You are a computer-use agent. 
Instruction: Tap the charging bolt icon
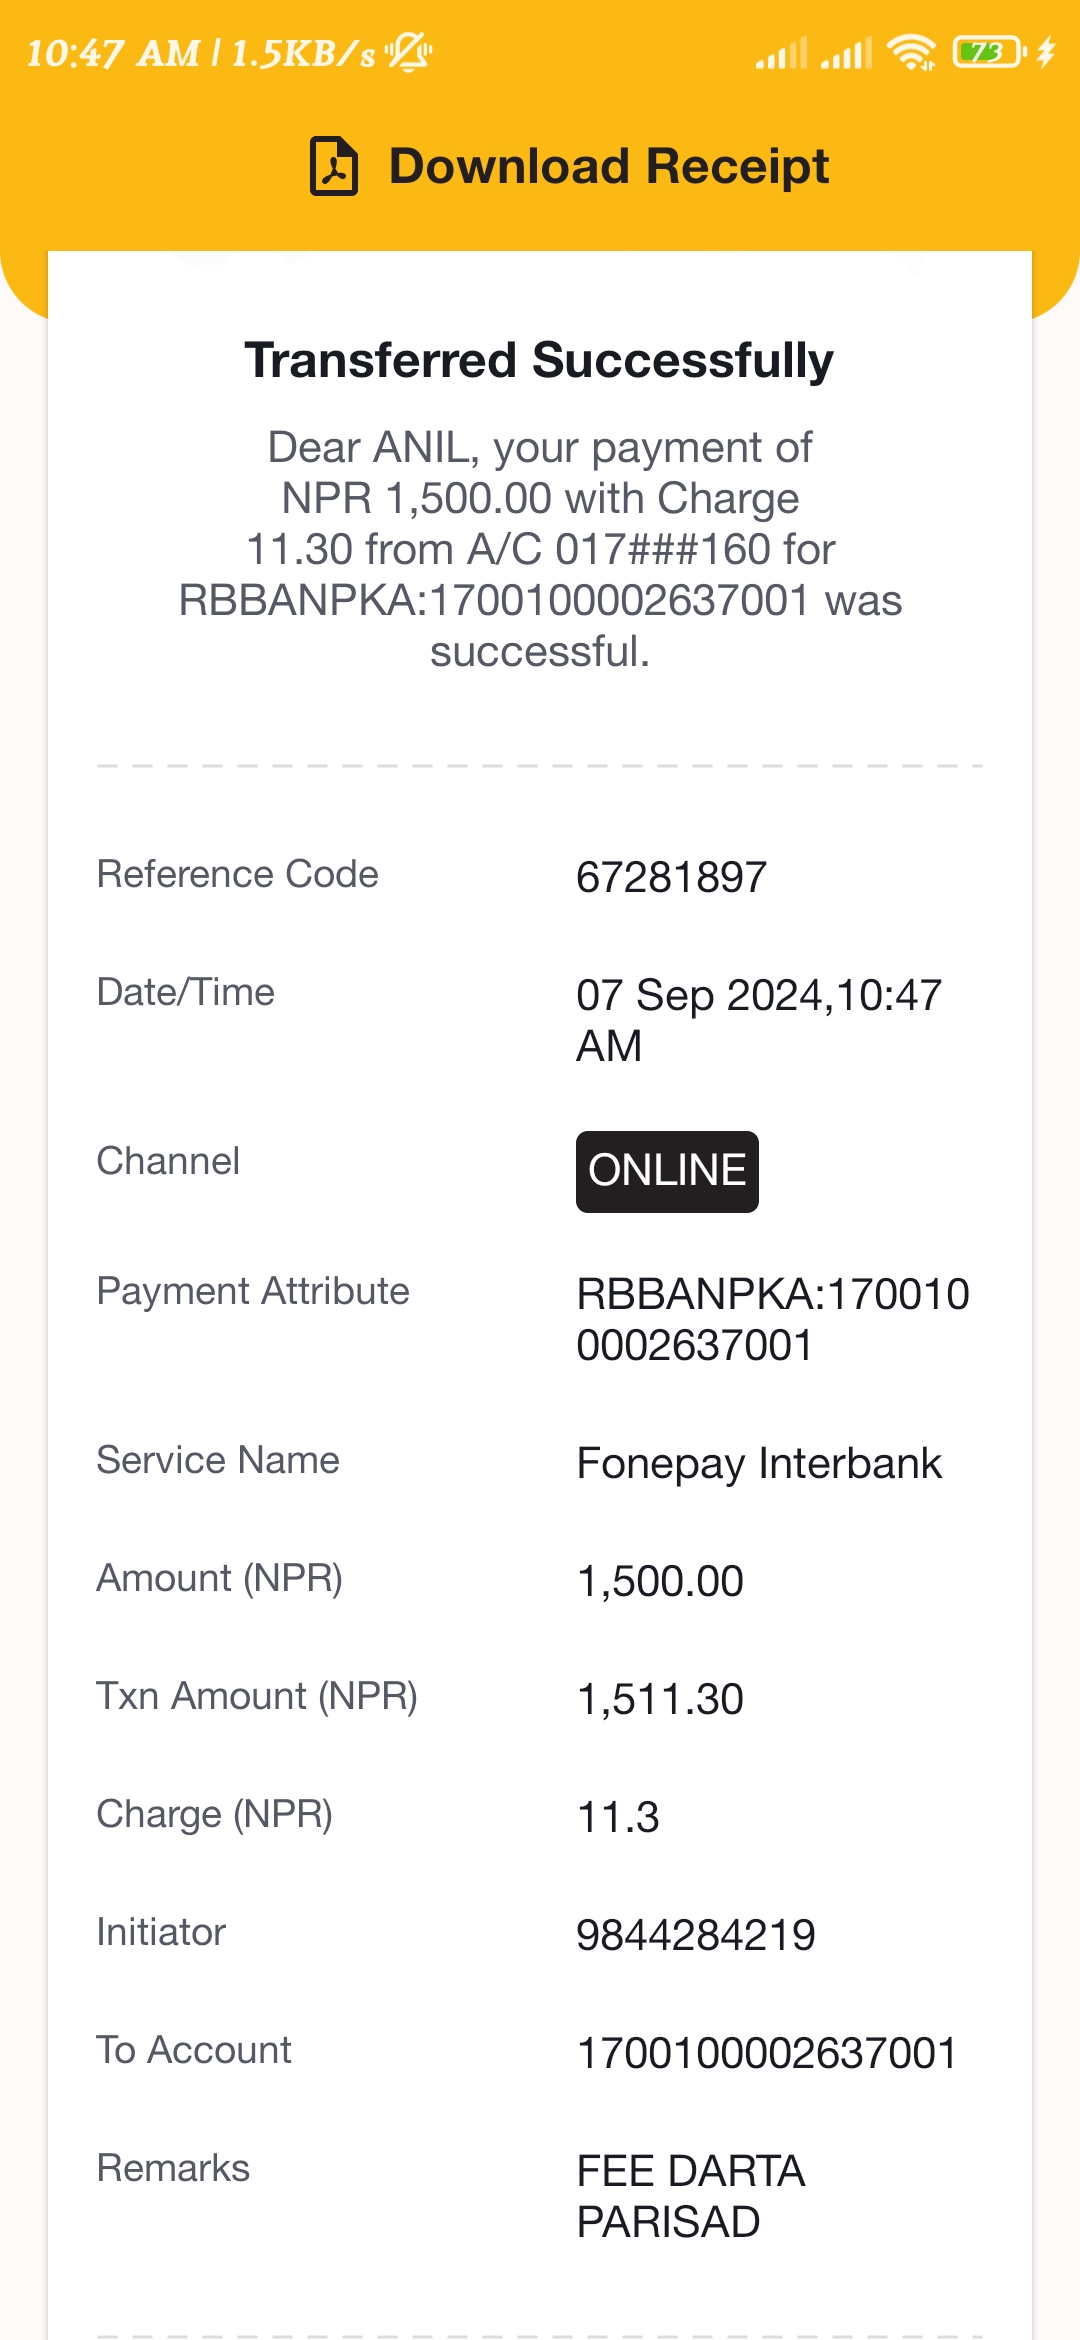(x=1046, y=51)
